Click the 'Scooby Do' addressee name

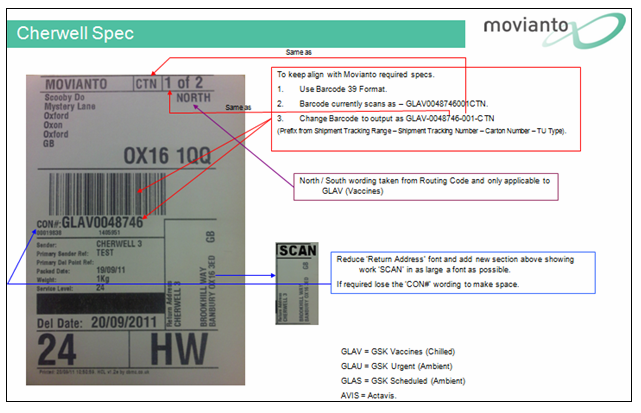click(x=65, y=97)
